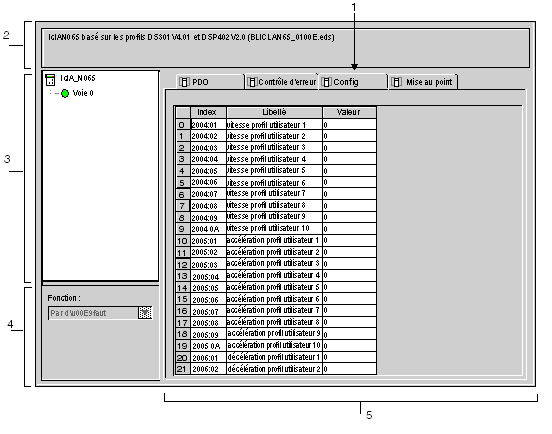Click the Valeur cell for décélération profil utilisateur 2
The width and height of the screenshot is (552, 434).
(349, 369)
